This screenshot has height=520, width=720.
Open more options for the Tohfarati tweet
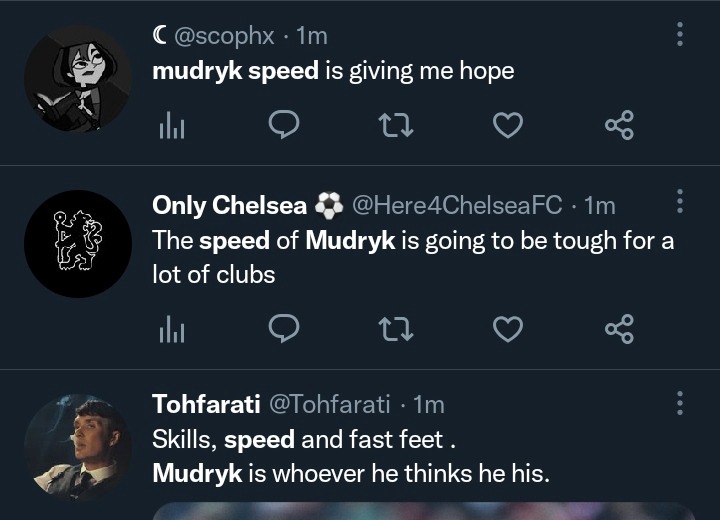click(x=680, y=403)
